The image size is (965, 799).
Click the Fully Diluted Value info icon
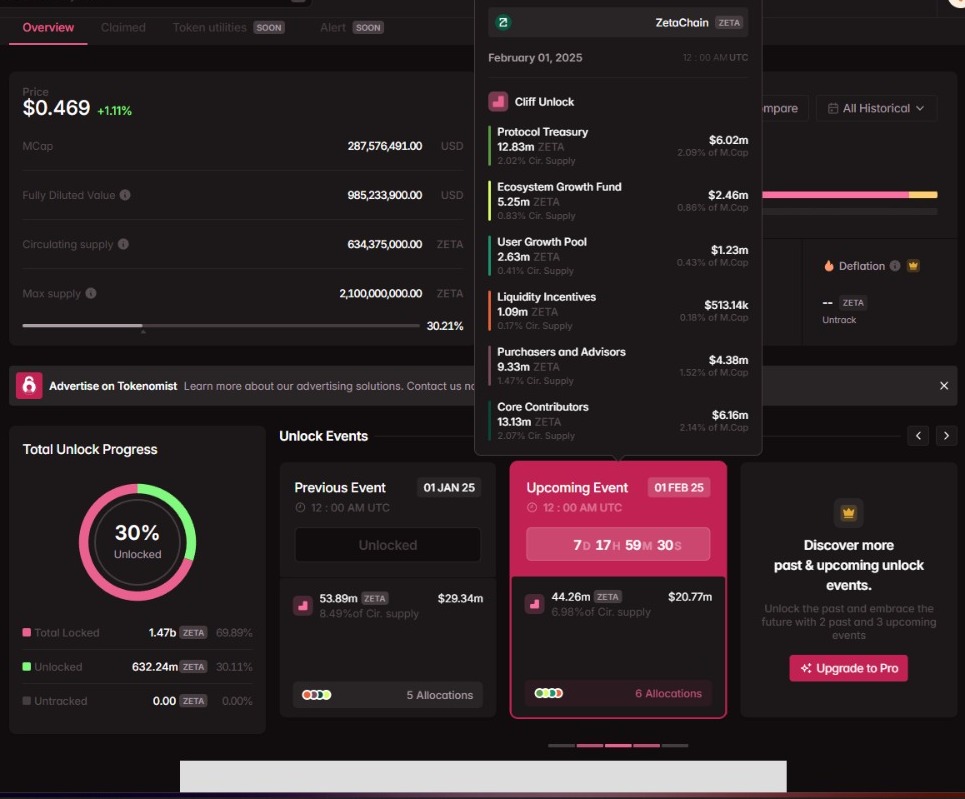(x=125, y=195)
